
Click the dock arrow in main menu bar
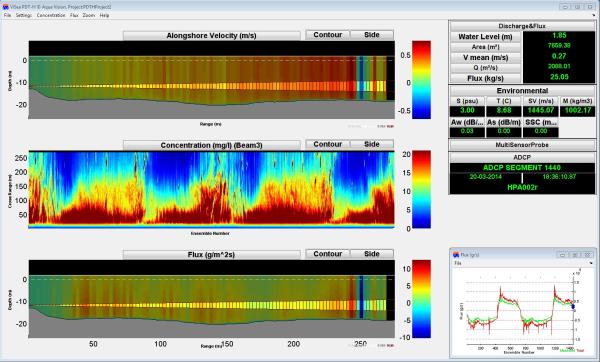[x=594, y=15]
